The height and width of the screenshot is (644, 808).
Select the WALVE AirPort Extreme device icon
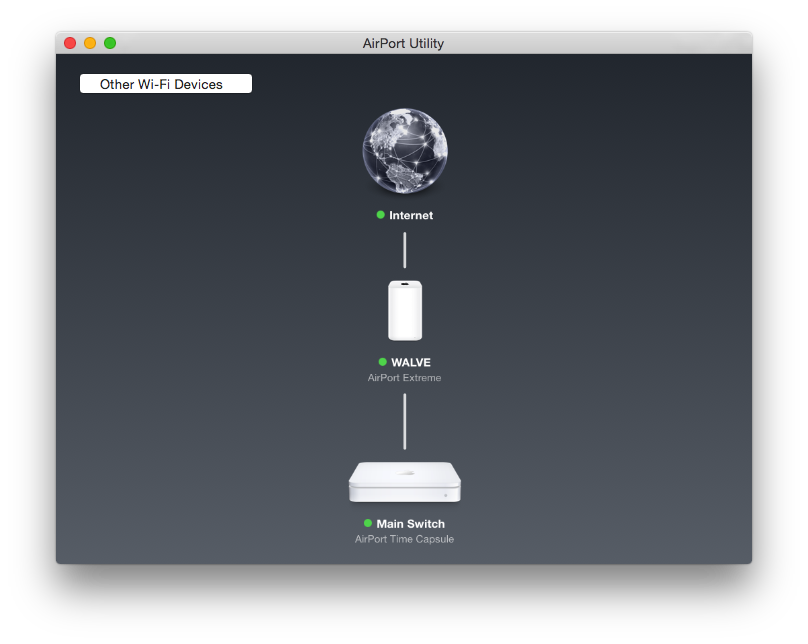pyautogui.click(x=405, y=311)
